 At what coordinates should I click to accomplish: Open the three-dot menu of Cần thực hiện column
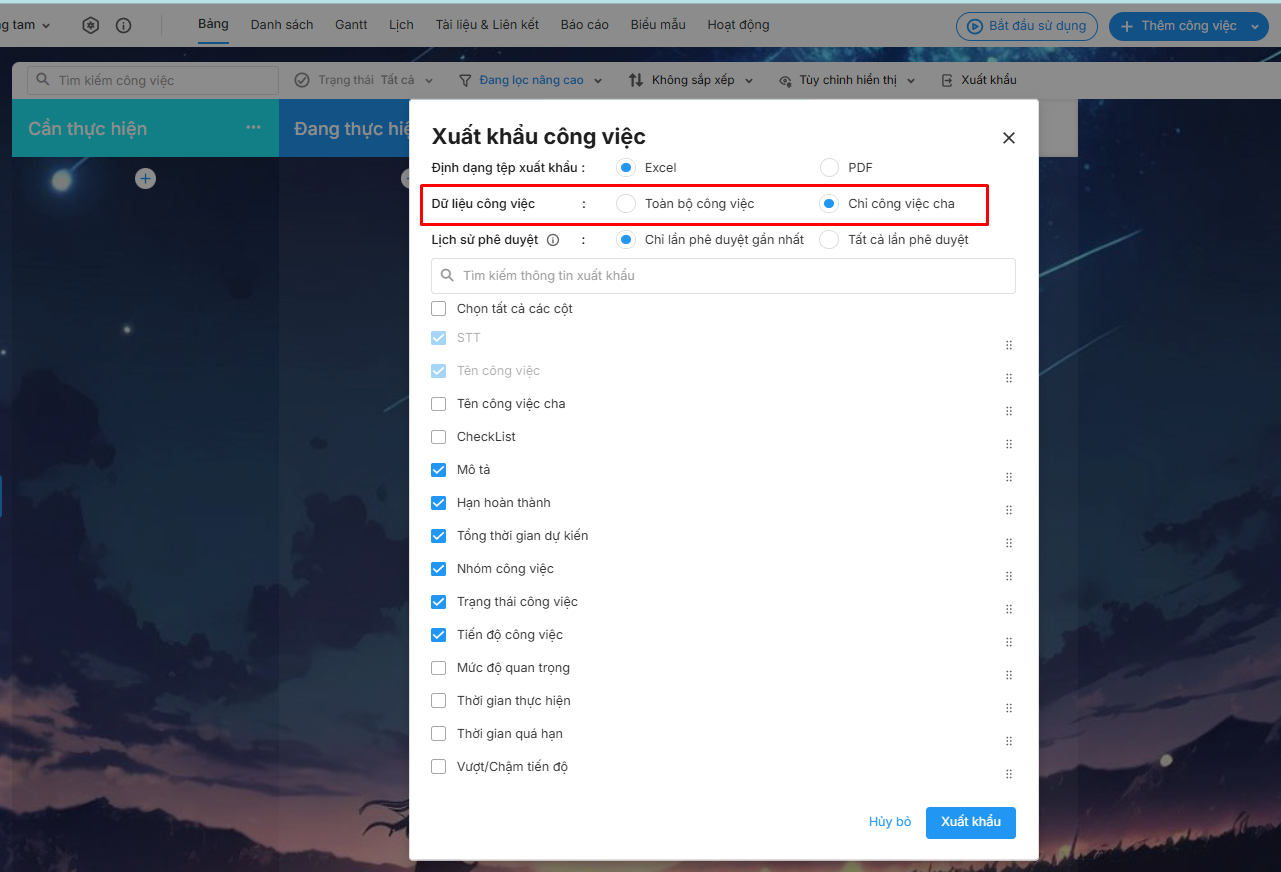click(x=253, y=128)
